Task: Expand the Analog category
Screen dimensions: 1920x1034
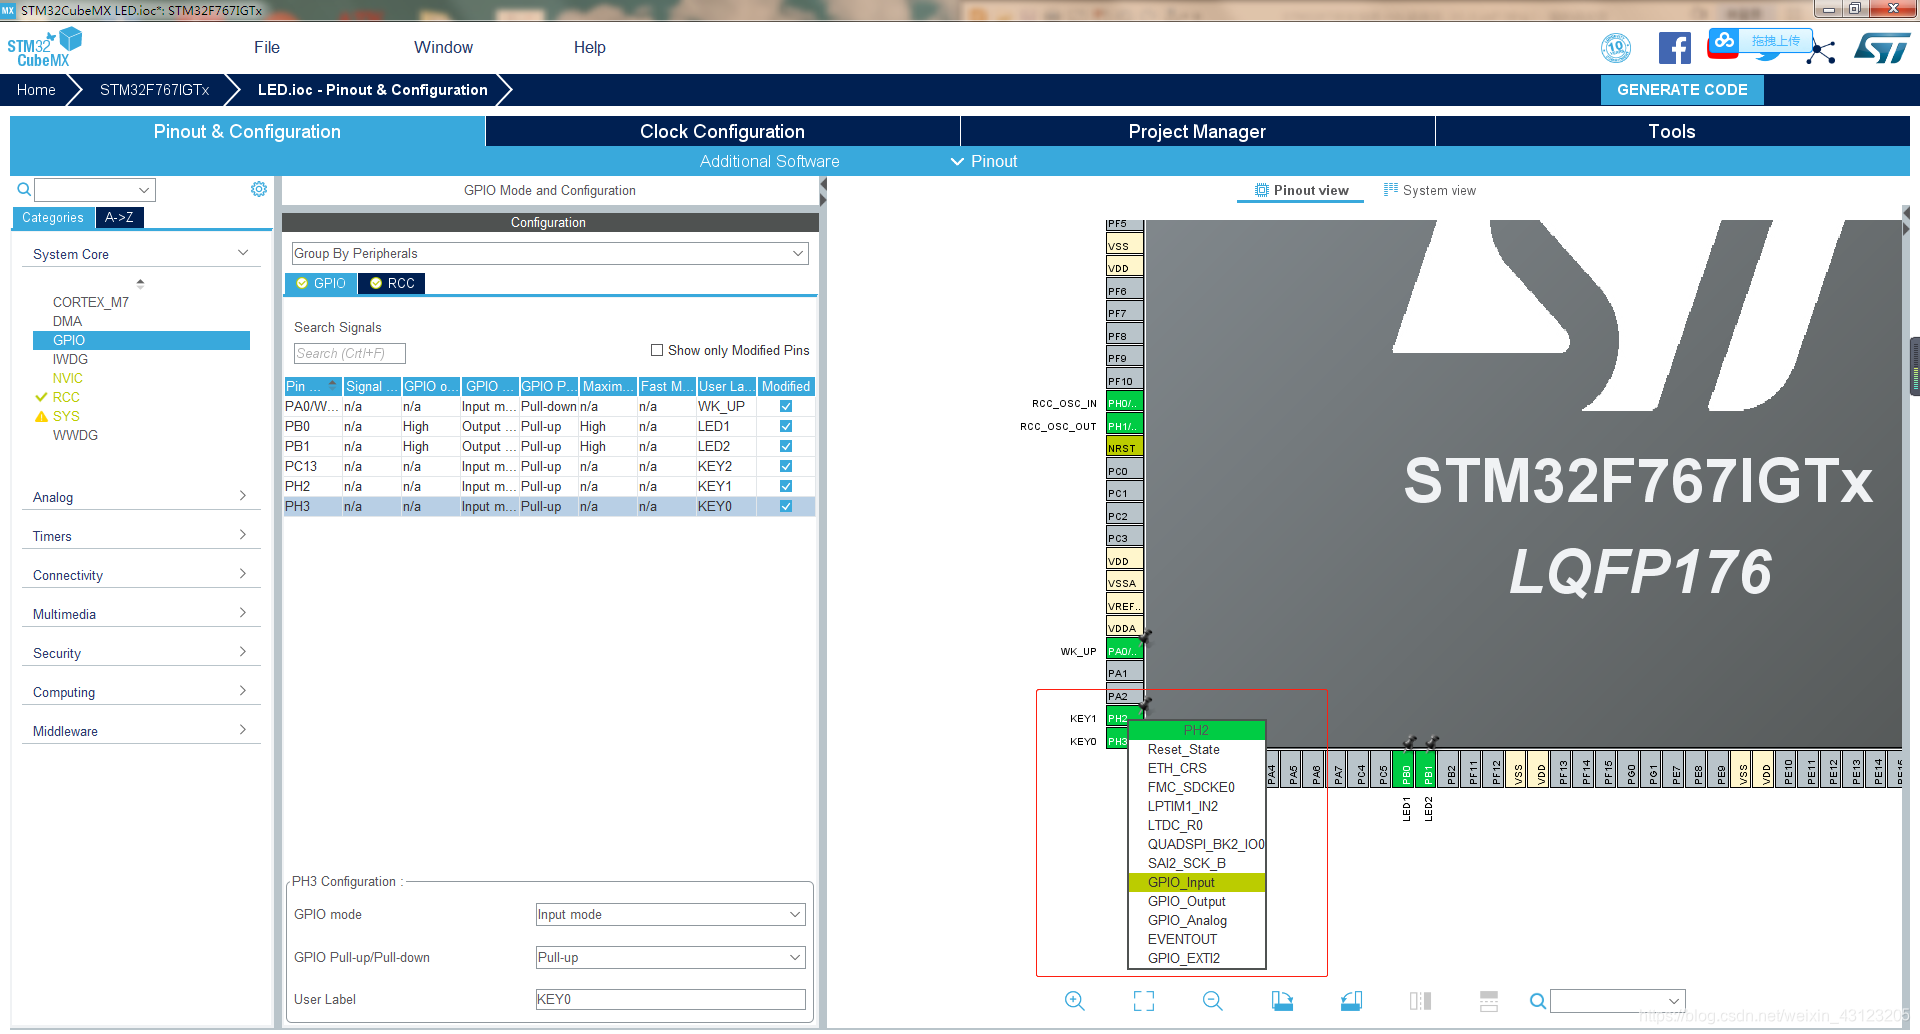Action: click(x=140, y=497)
